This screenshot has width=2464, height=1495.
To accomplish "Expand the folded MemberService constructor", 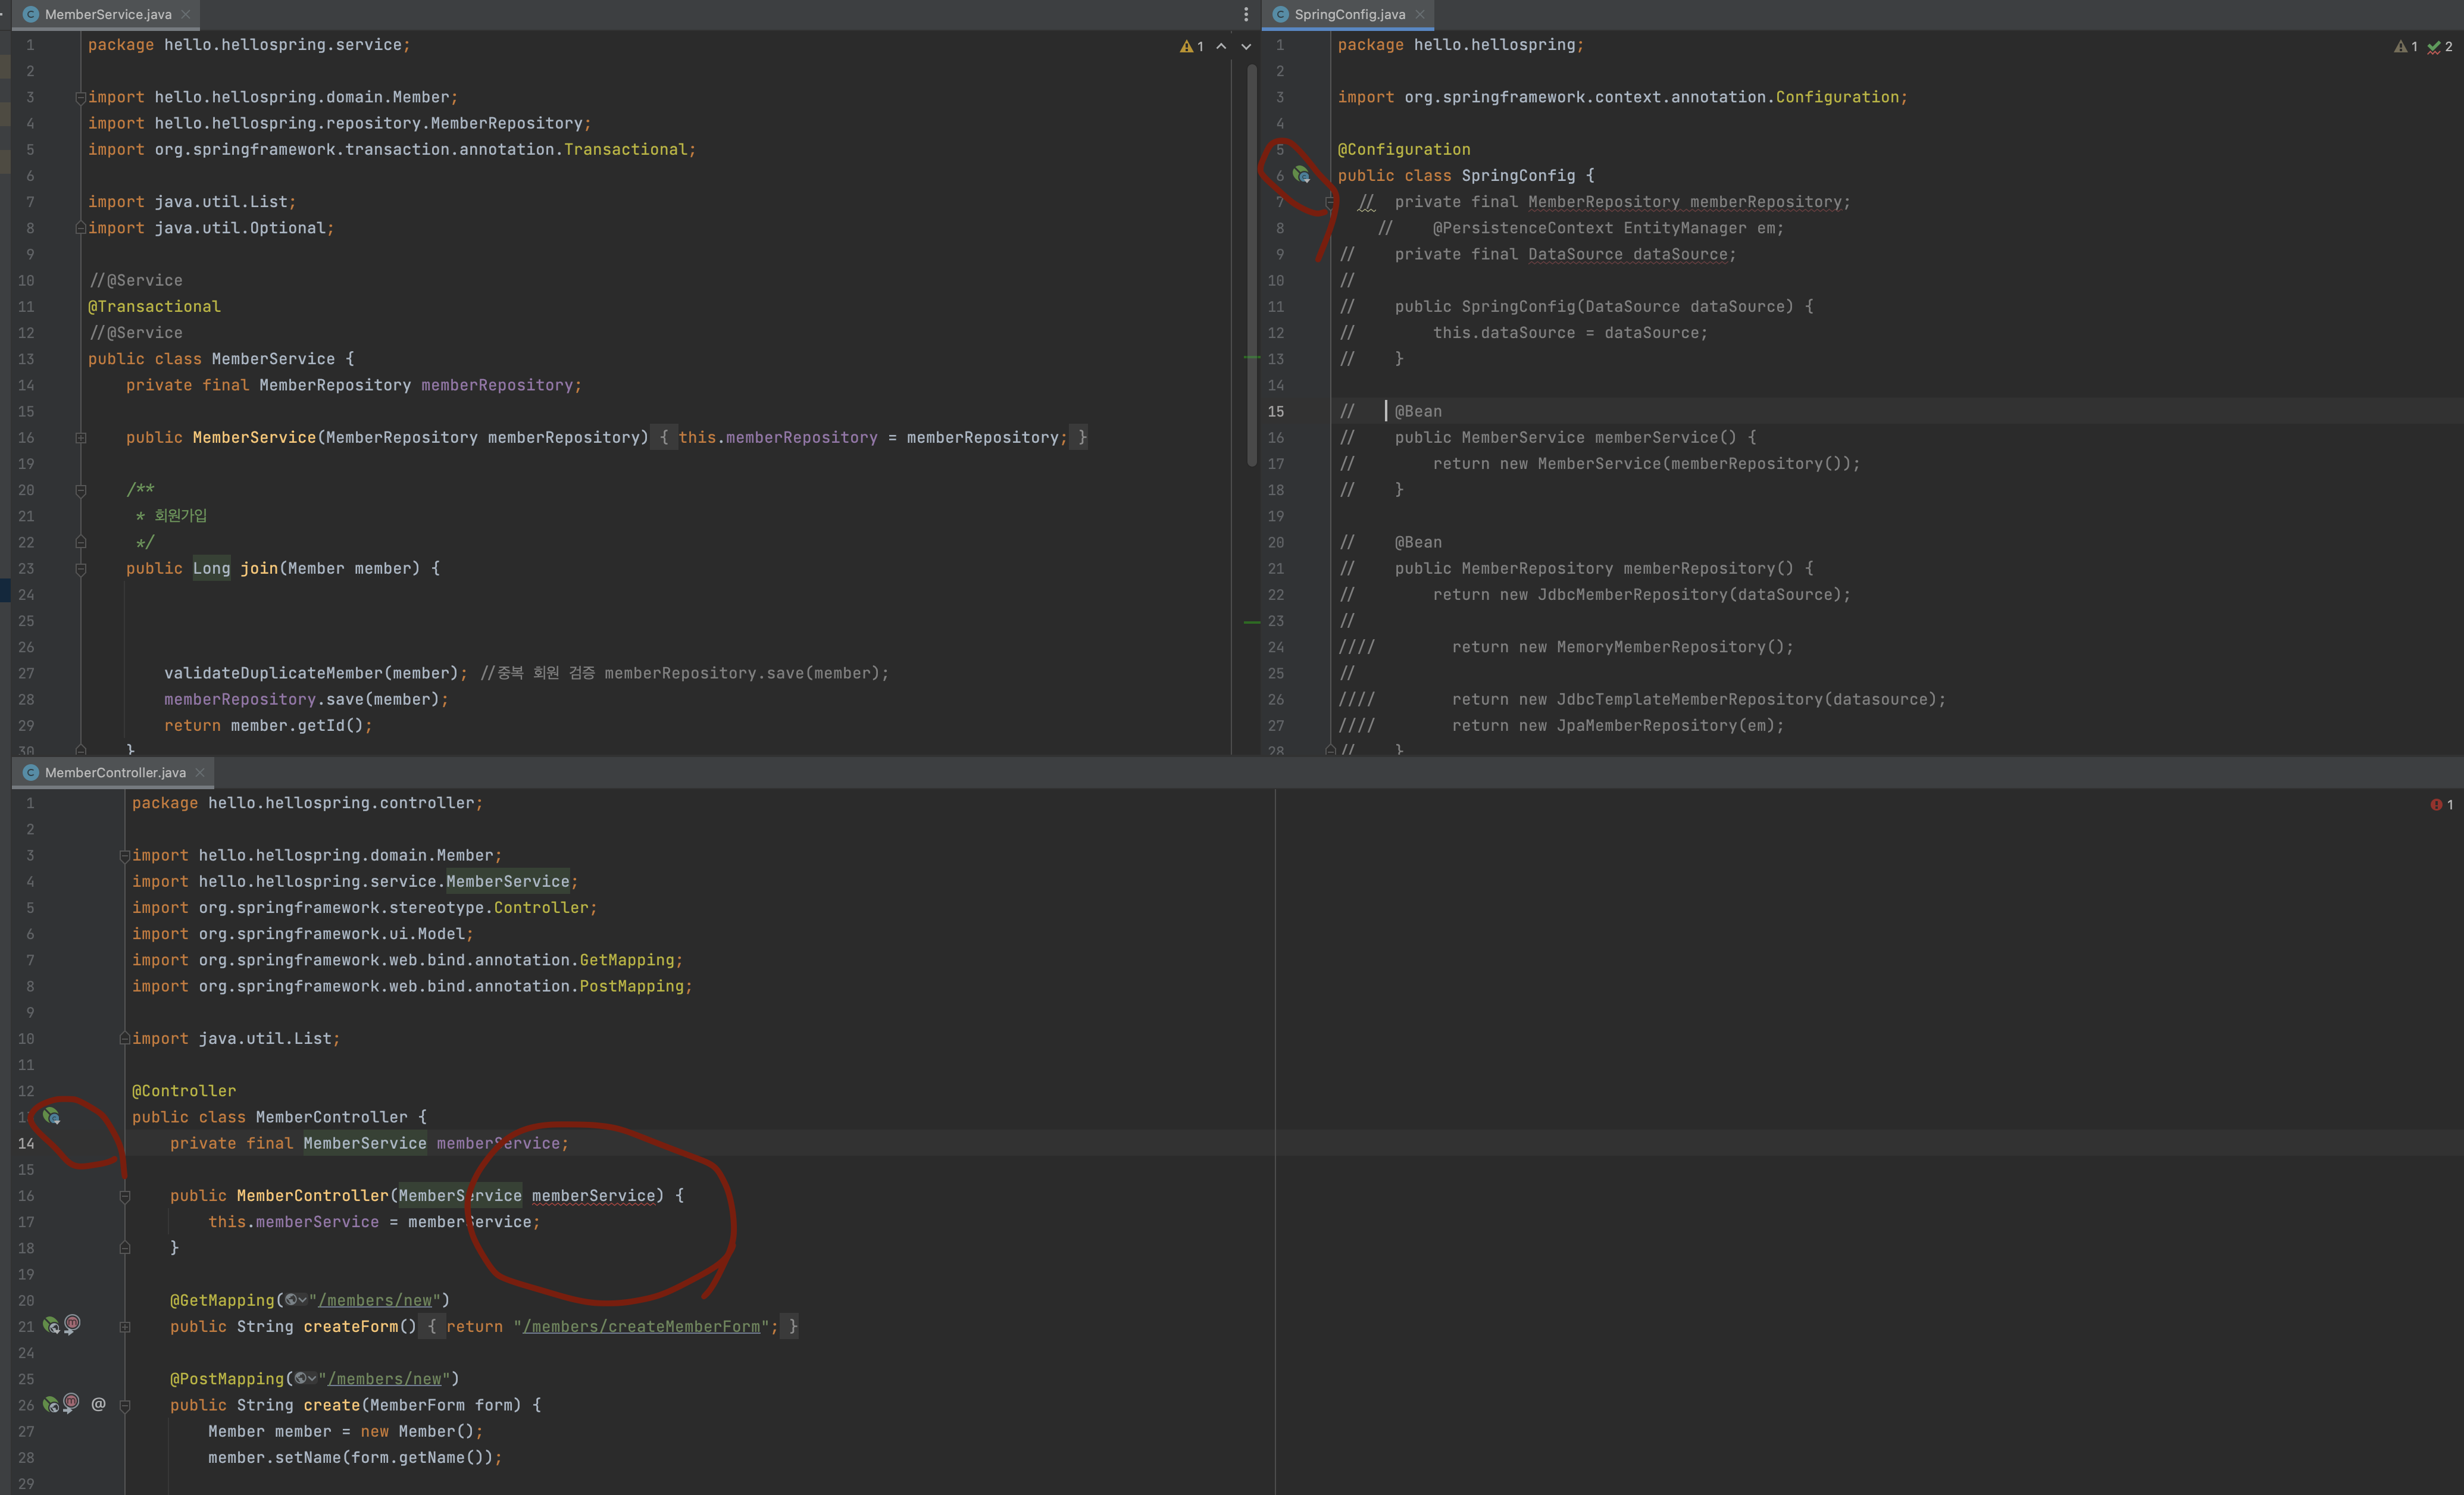I will pos(80,437).
